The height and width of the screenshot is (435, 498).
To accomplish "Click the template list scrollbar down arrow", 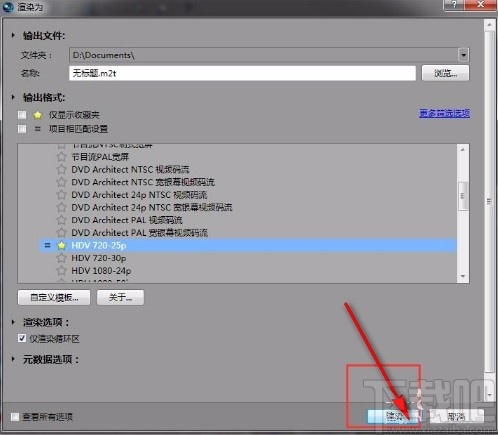I will (x=463, y=276).
